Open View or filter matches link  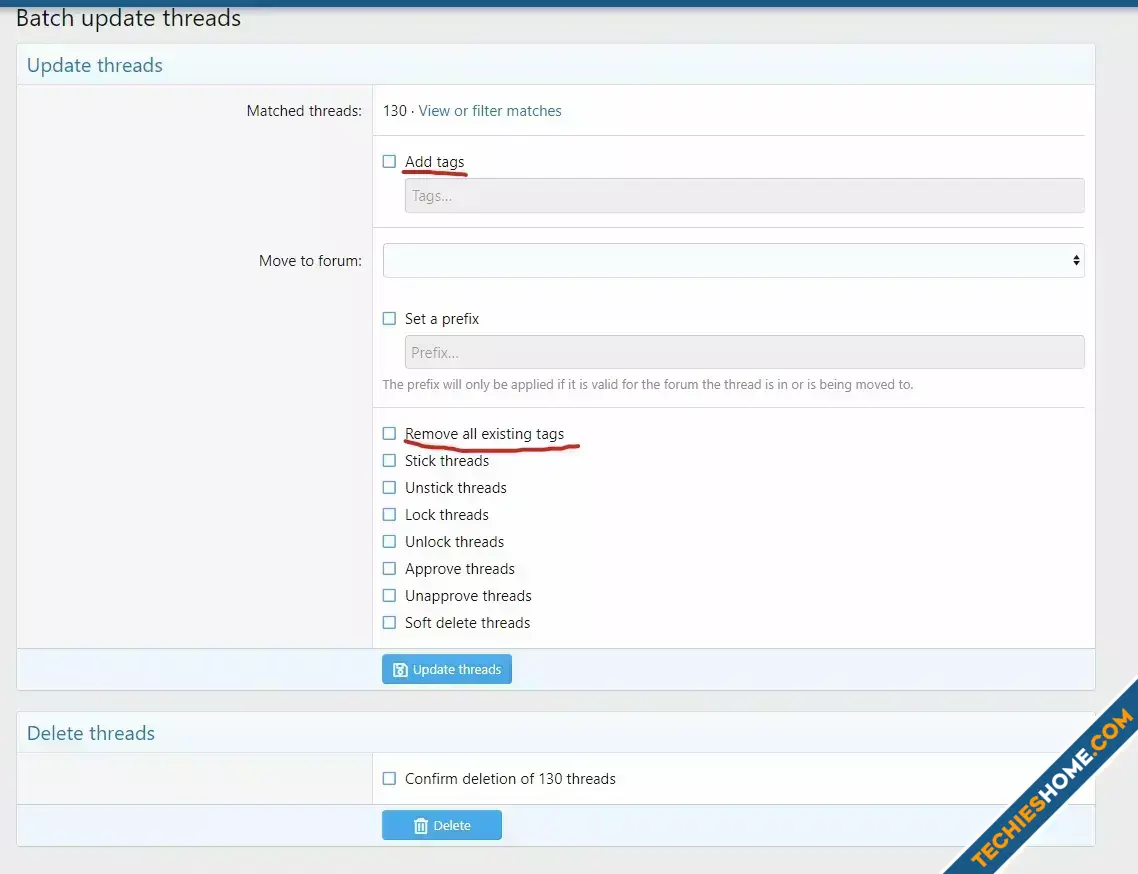coord(490,111)
